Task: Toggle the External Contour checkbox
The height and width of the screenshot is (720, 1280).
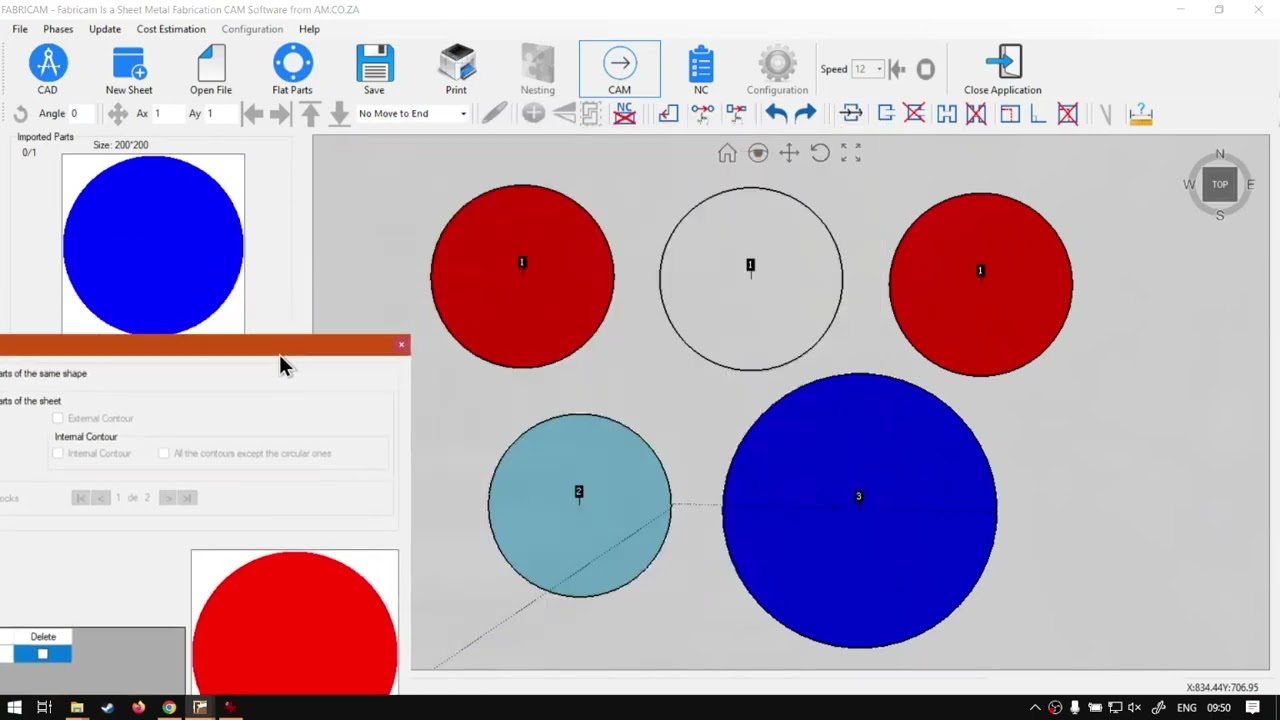Action: click(x=58, y=418)
